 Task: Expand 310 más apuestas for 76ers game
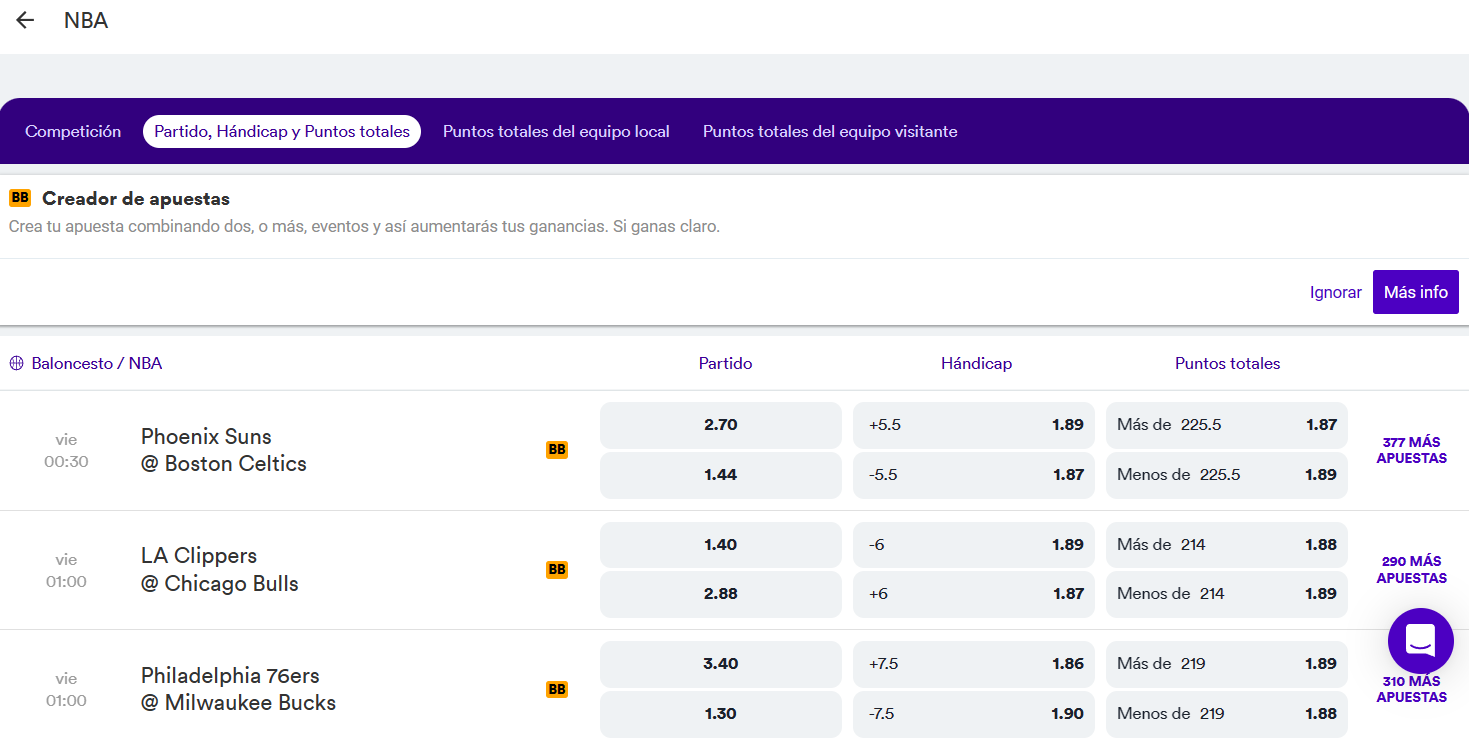tap(1411, 689)
